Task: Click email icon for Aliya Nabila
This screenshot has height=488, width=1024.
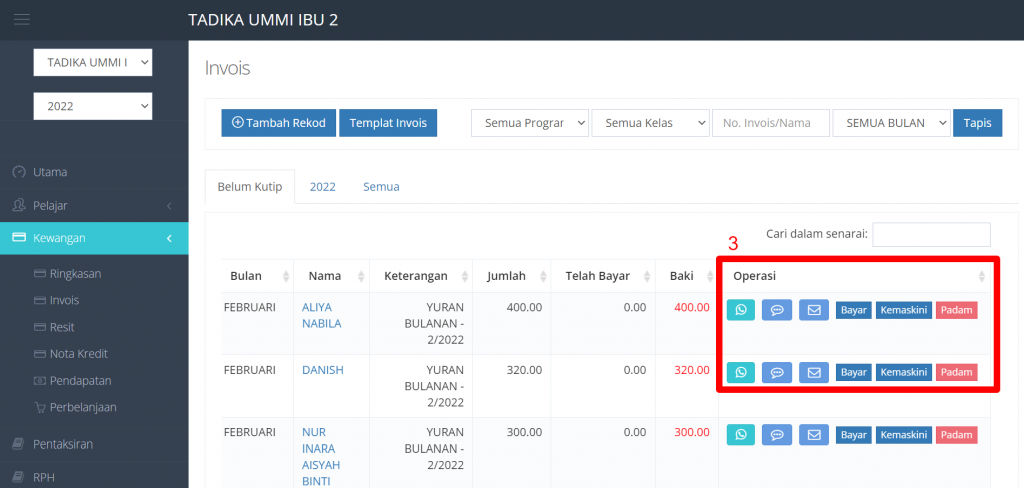Action: pos(814,310)
